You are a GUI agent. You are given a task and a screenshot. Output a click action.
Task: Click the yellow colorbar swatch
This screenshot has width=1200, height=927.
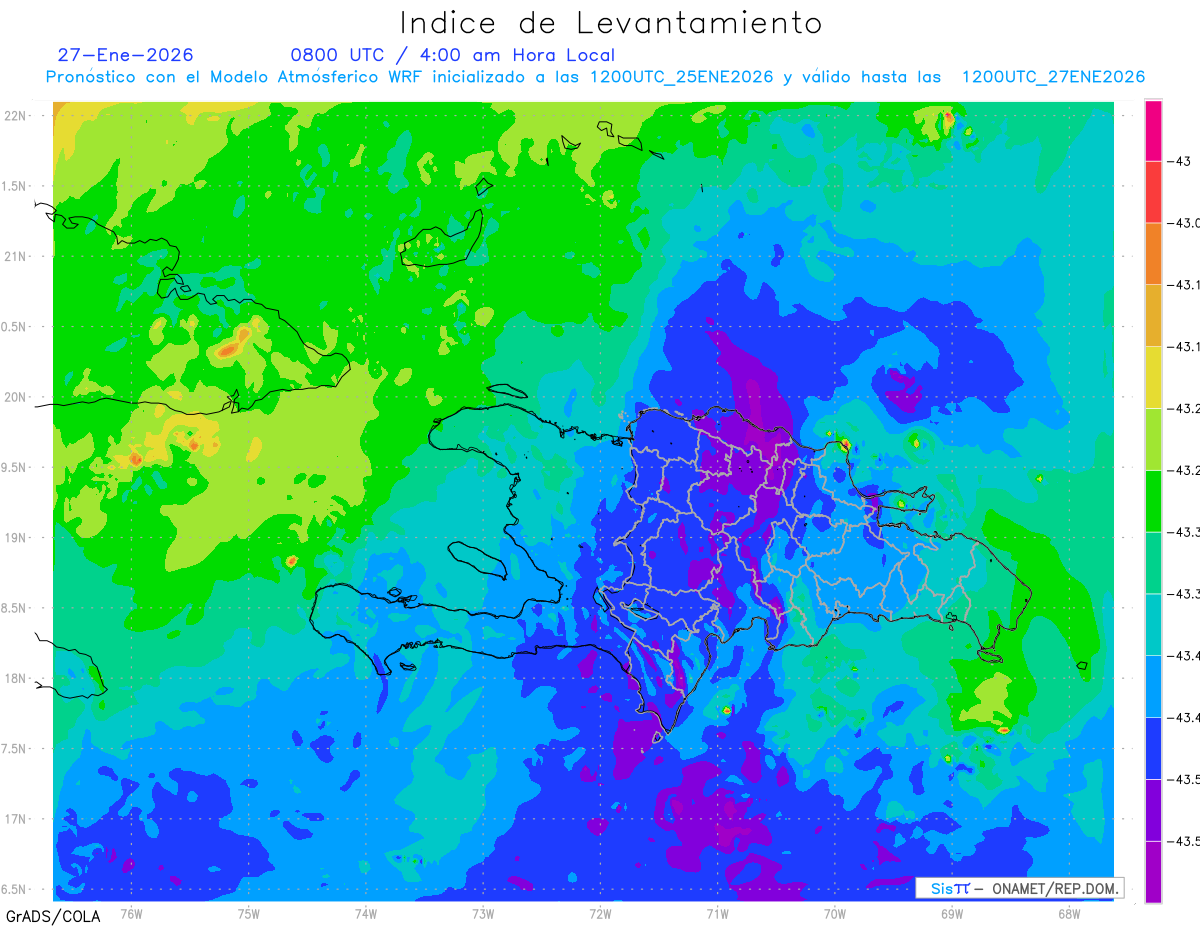(x=1153, y=377)
